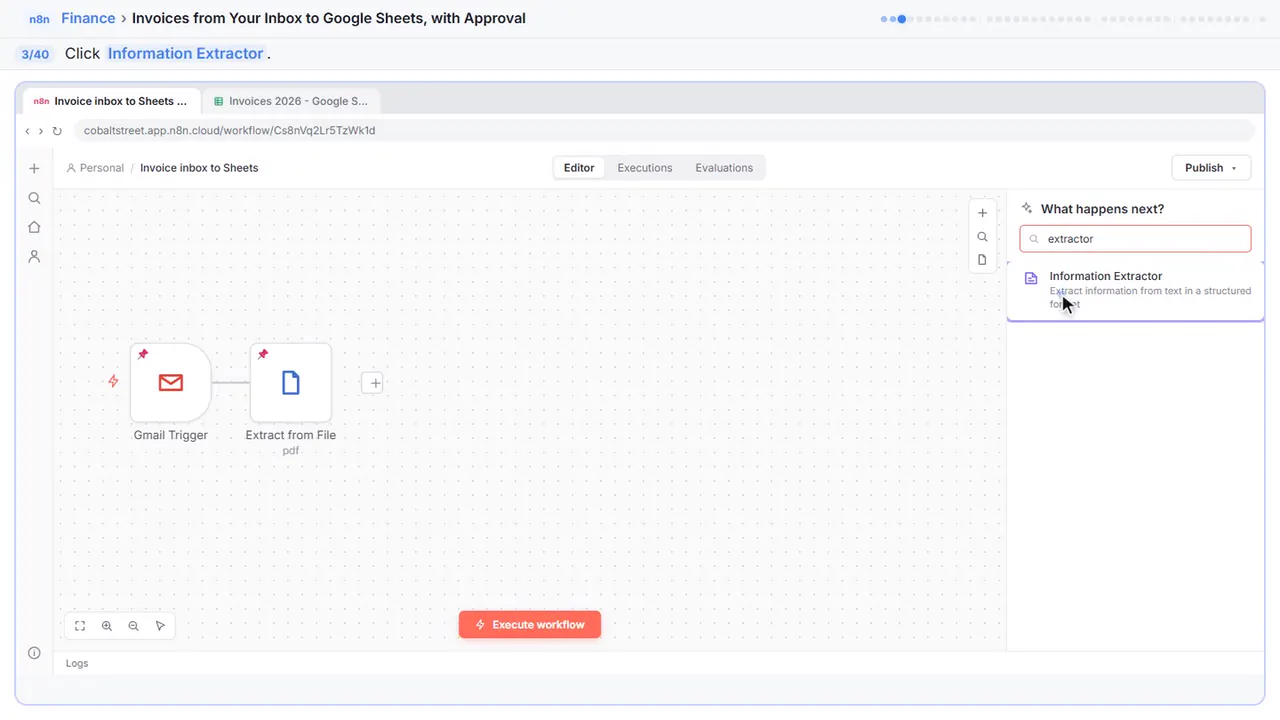
Task: Zoom in on the workflow canvas
Action: tap(107, 626)
